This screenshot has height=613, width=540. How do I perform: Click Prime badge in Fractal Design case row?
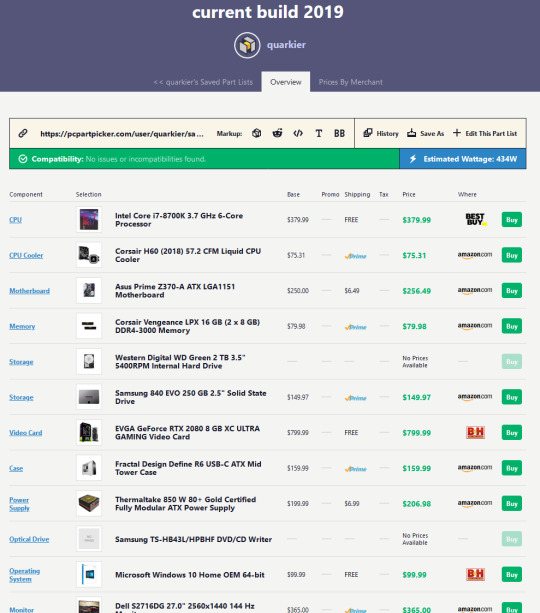[355, 469]
